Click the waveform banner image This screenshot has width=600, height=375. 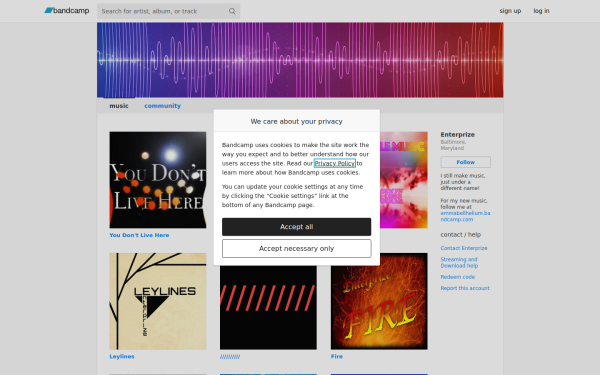click(x=300, y=60)
